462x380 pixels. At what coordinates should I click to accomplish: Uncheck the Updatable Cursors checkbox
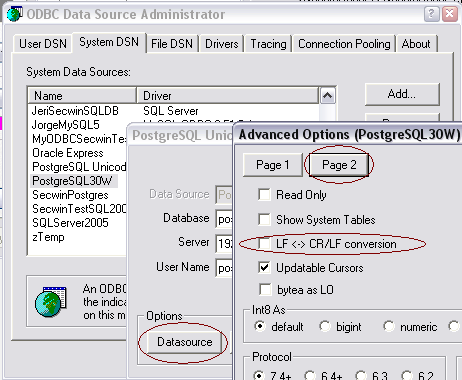[x=264, y=267]
